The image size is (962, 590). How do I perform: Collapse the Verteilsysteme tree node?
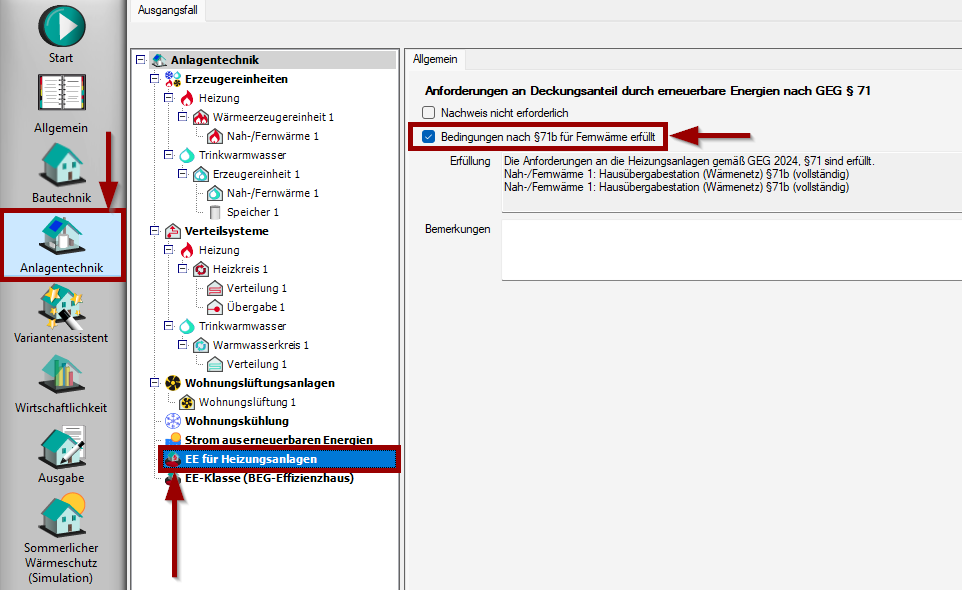coord(154,231)
